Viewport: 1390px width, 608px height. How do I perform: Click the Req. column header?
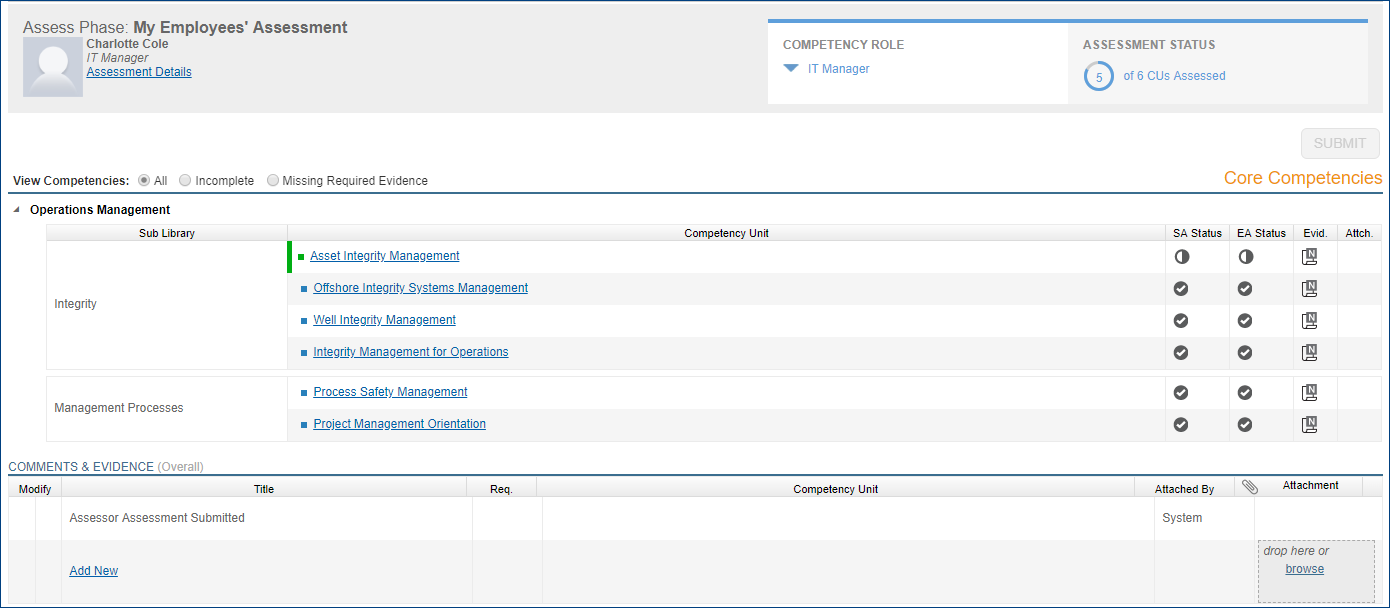[x=501, y=489]
